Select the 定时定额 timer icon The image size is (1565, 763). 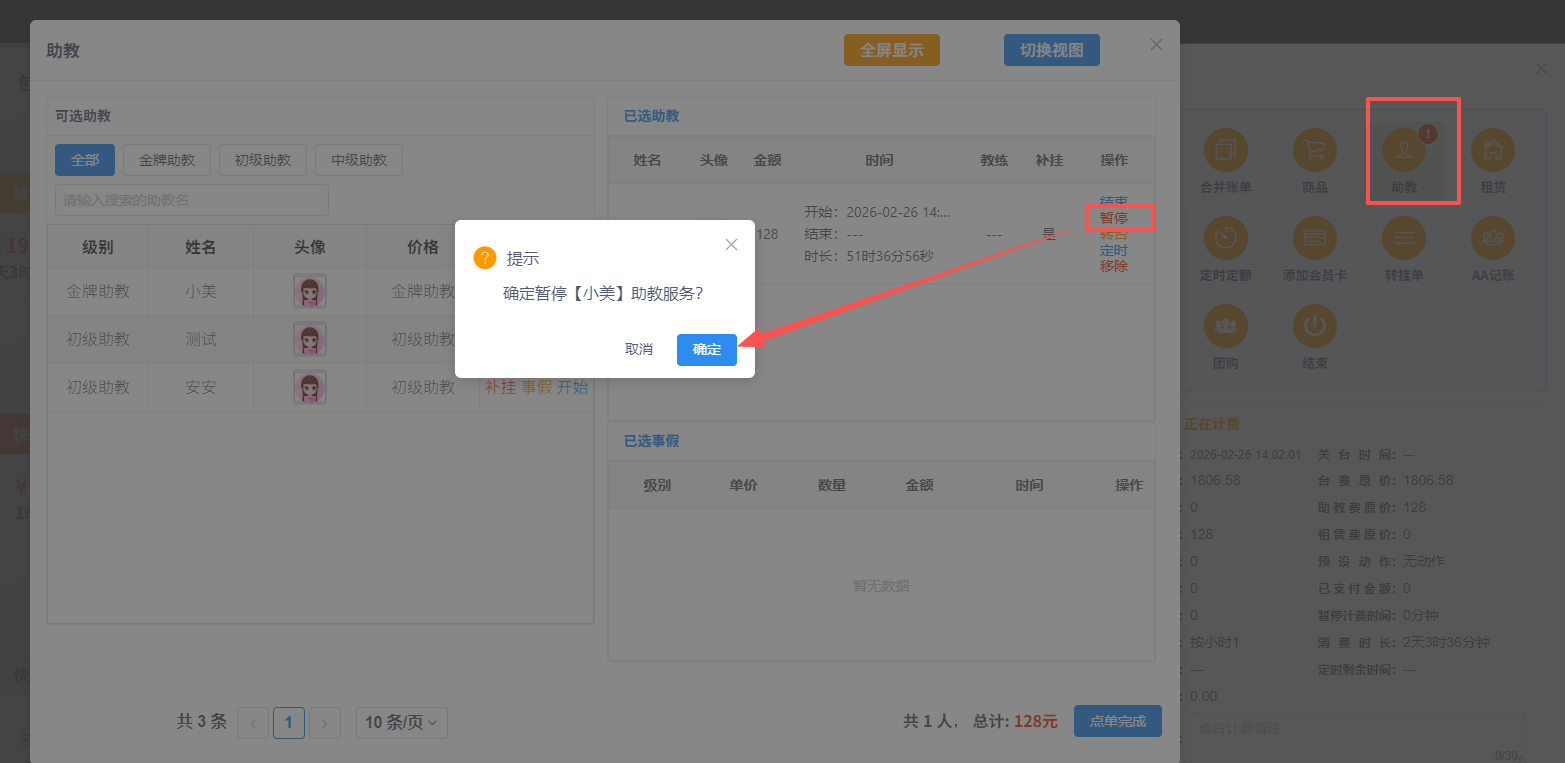1225,238
